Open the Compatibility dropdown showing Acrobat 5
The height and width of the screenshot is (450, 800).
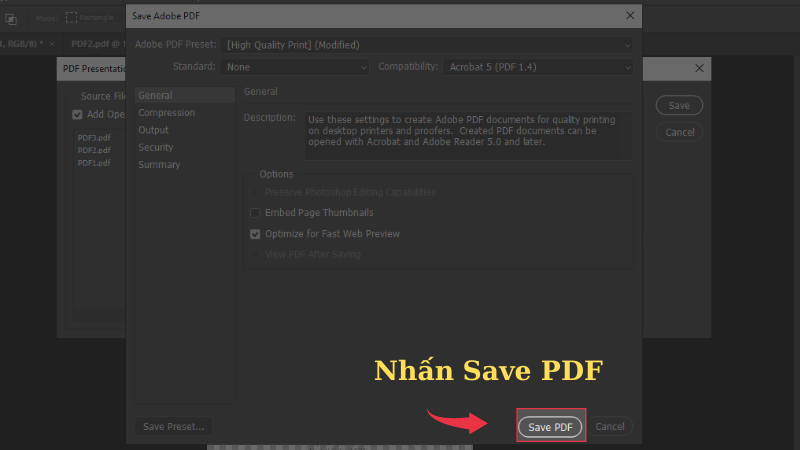click(x=538, y=67)
